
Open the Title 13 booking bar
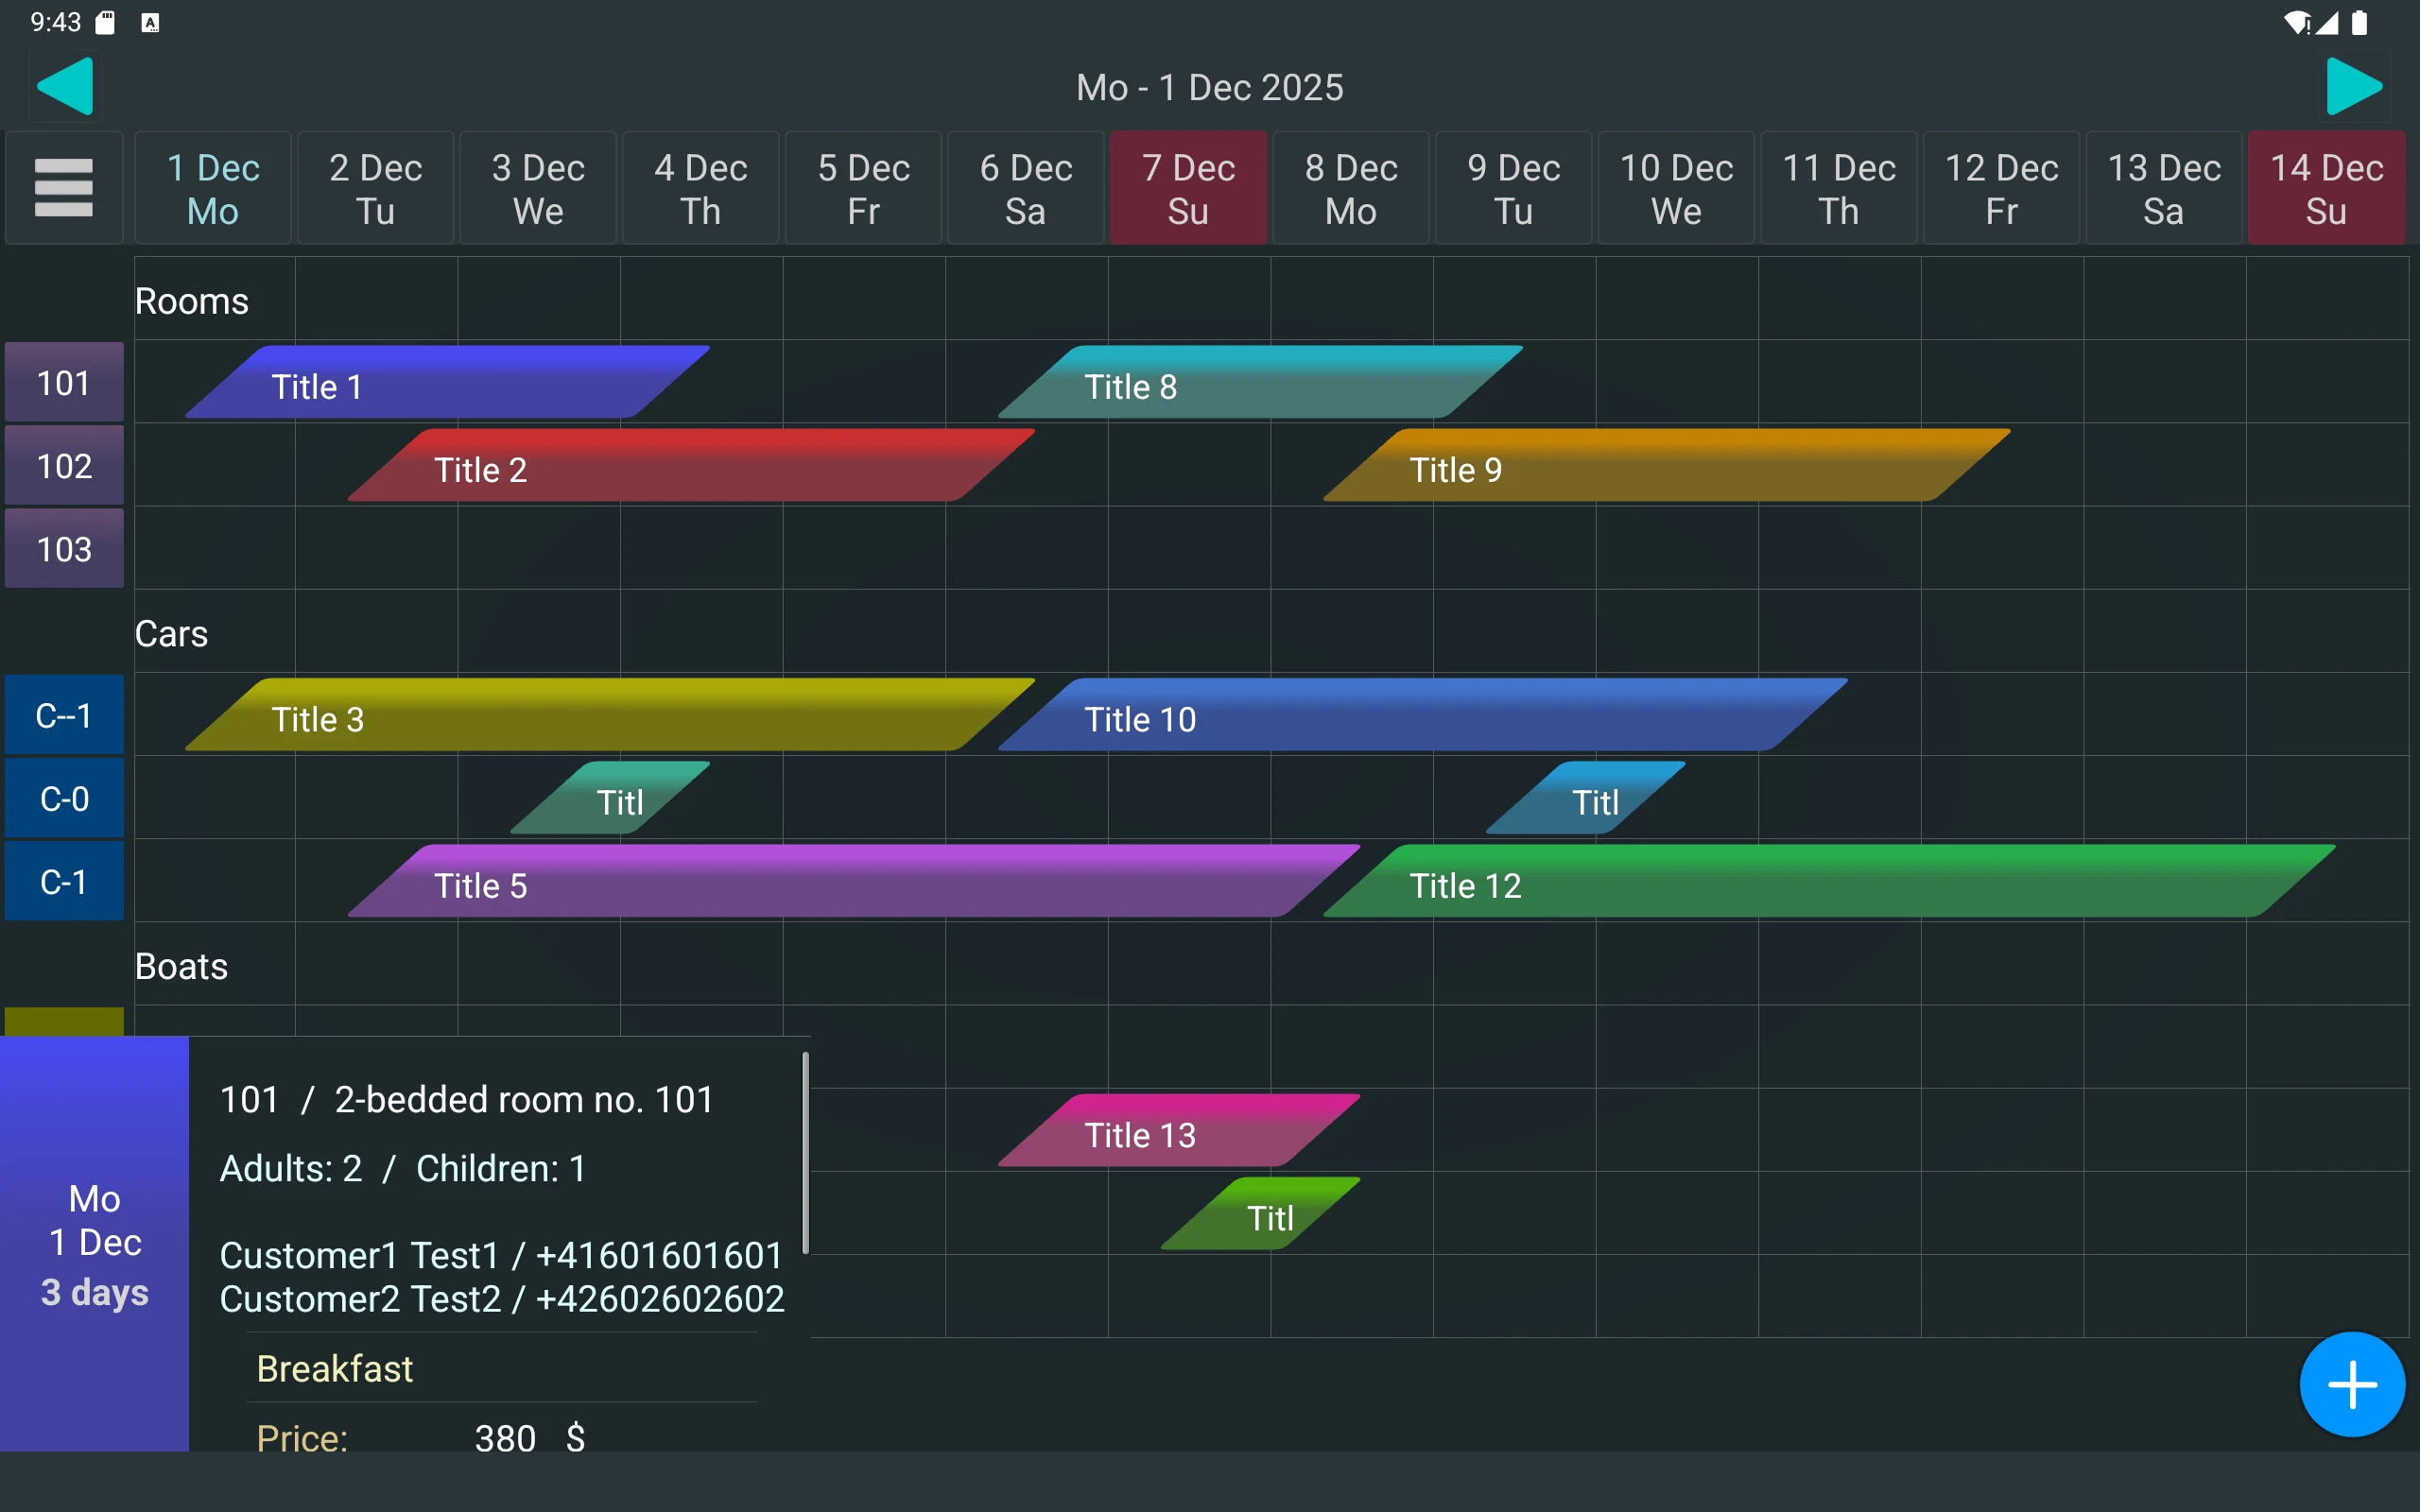[x=1179, y=1131]
